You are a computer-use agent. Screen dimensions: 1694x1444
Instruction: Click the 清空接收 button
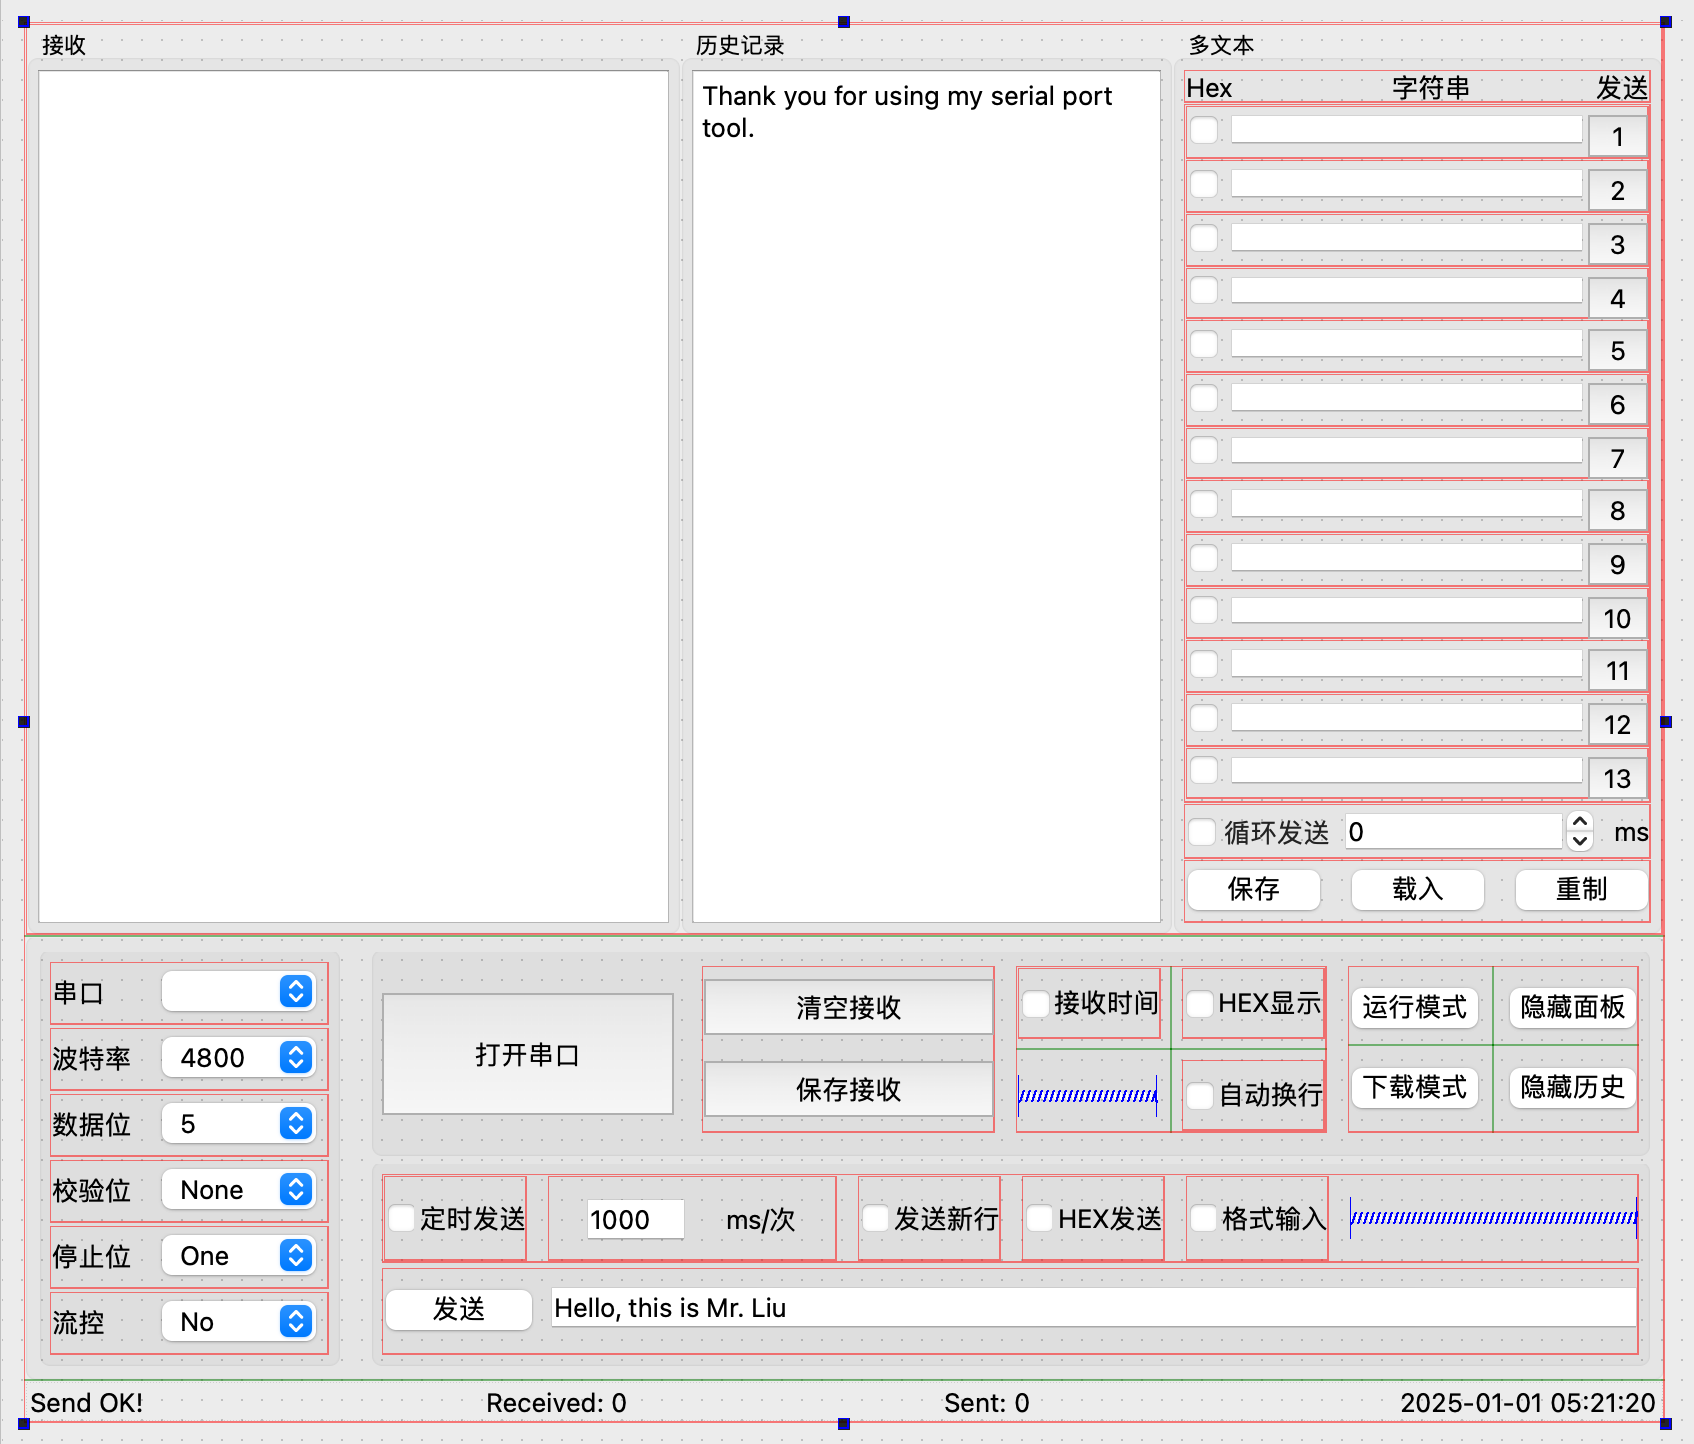pyautogui.click(x=848, y=1007)
